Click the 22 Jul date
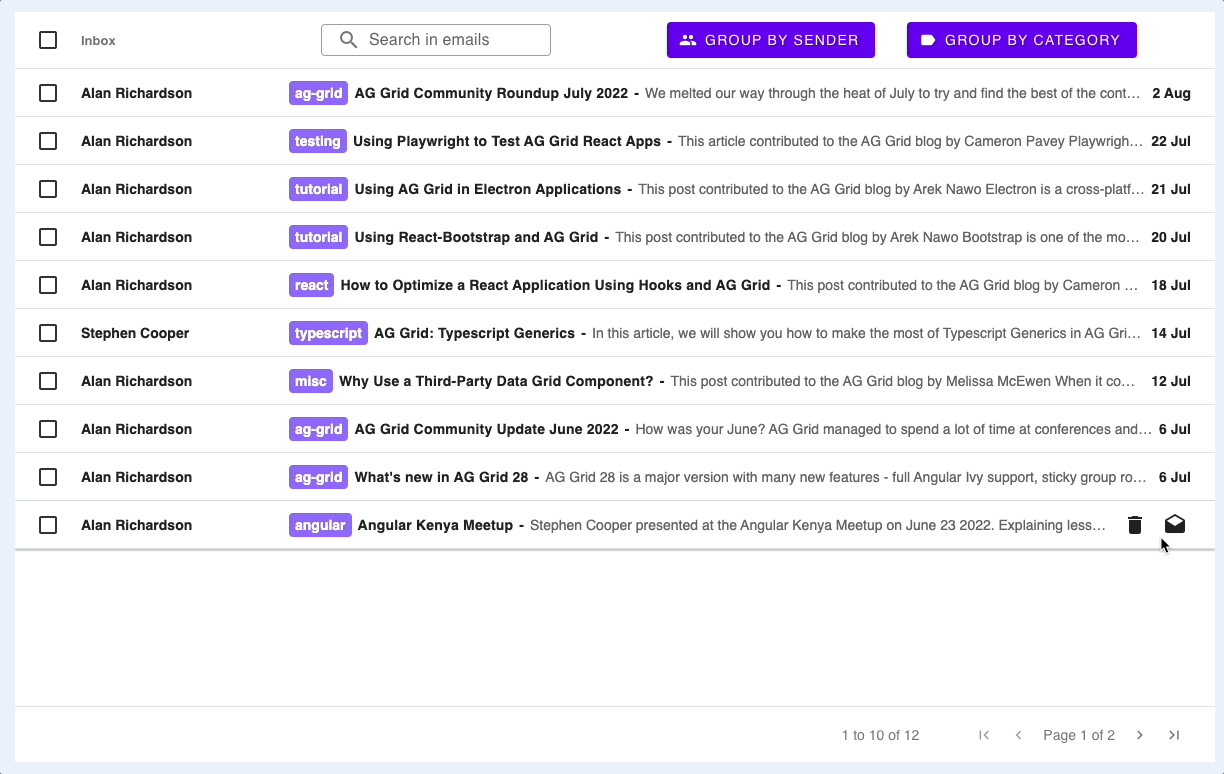This screenshot has width=1224, height=774. [x=1171, y=141]
